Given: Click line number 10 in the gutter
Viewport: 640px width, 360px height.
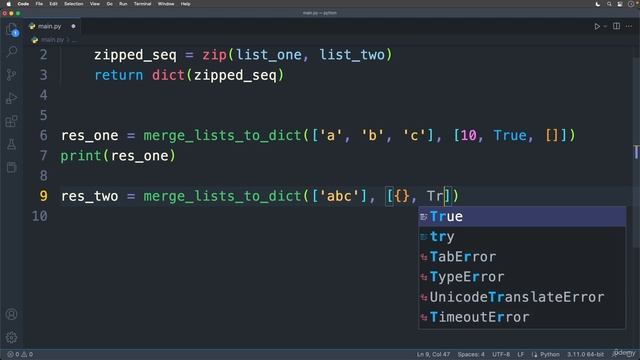Looking at the screenshot, I should click(40, 216).
